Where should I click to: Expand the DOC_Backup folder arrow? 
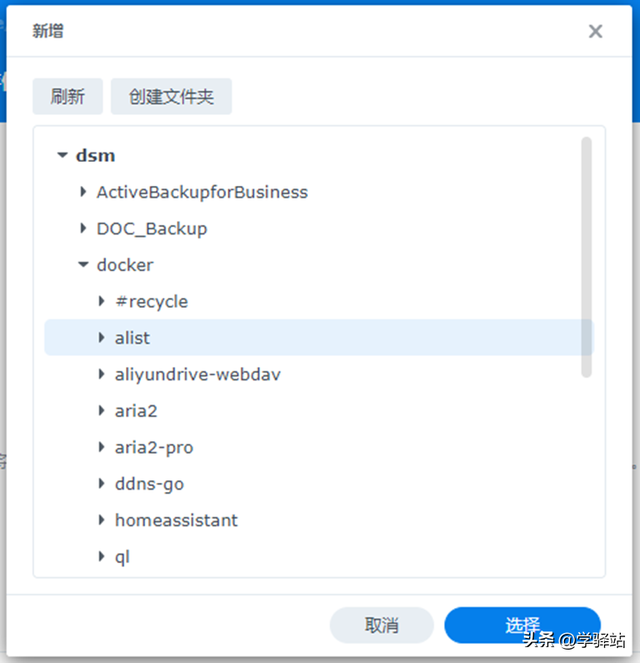(83, 228)
